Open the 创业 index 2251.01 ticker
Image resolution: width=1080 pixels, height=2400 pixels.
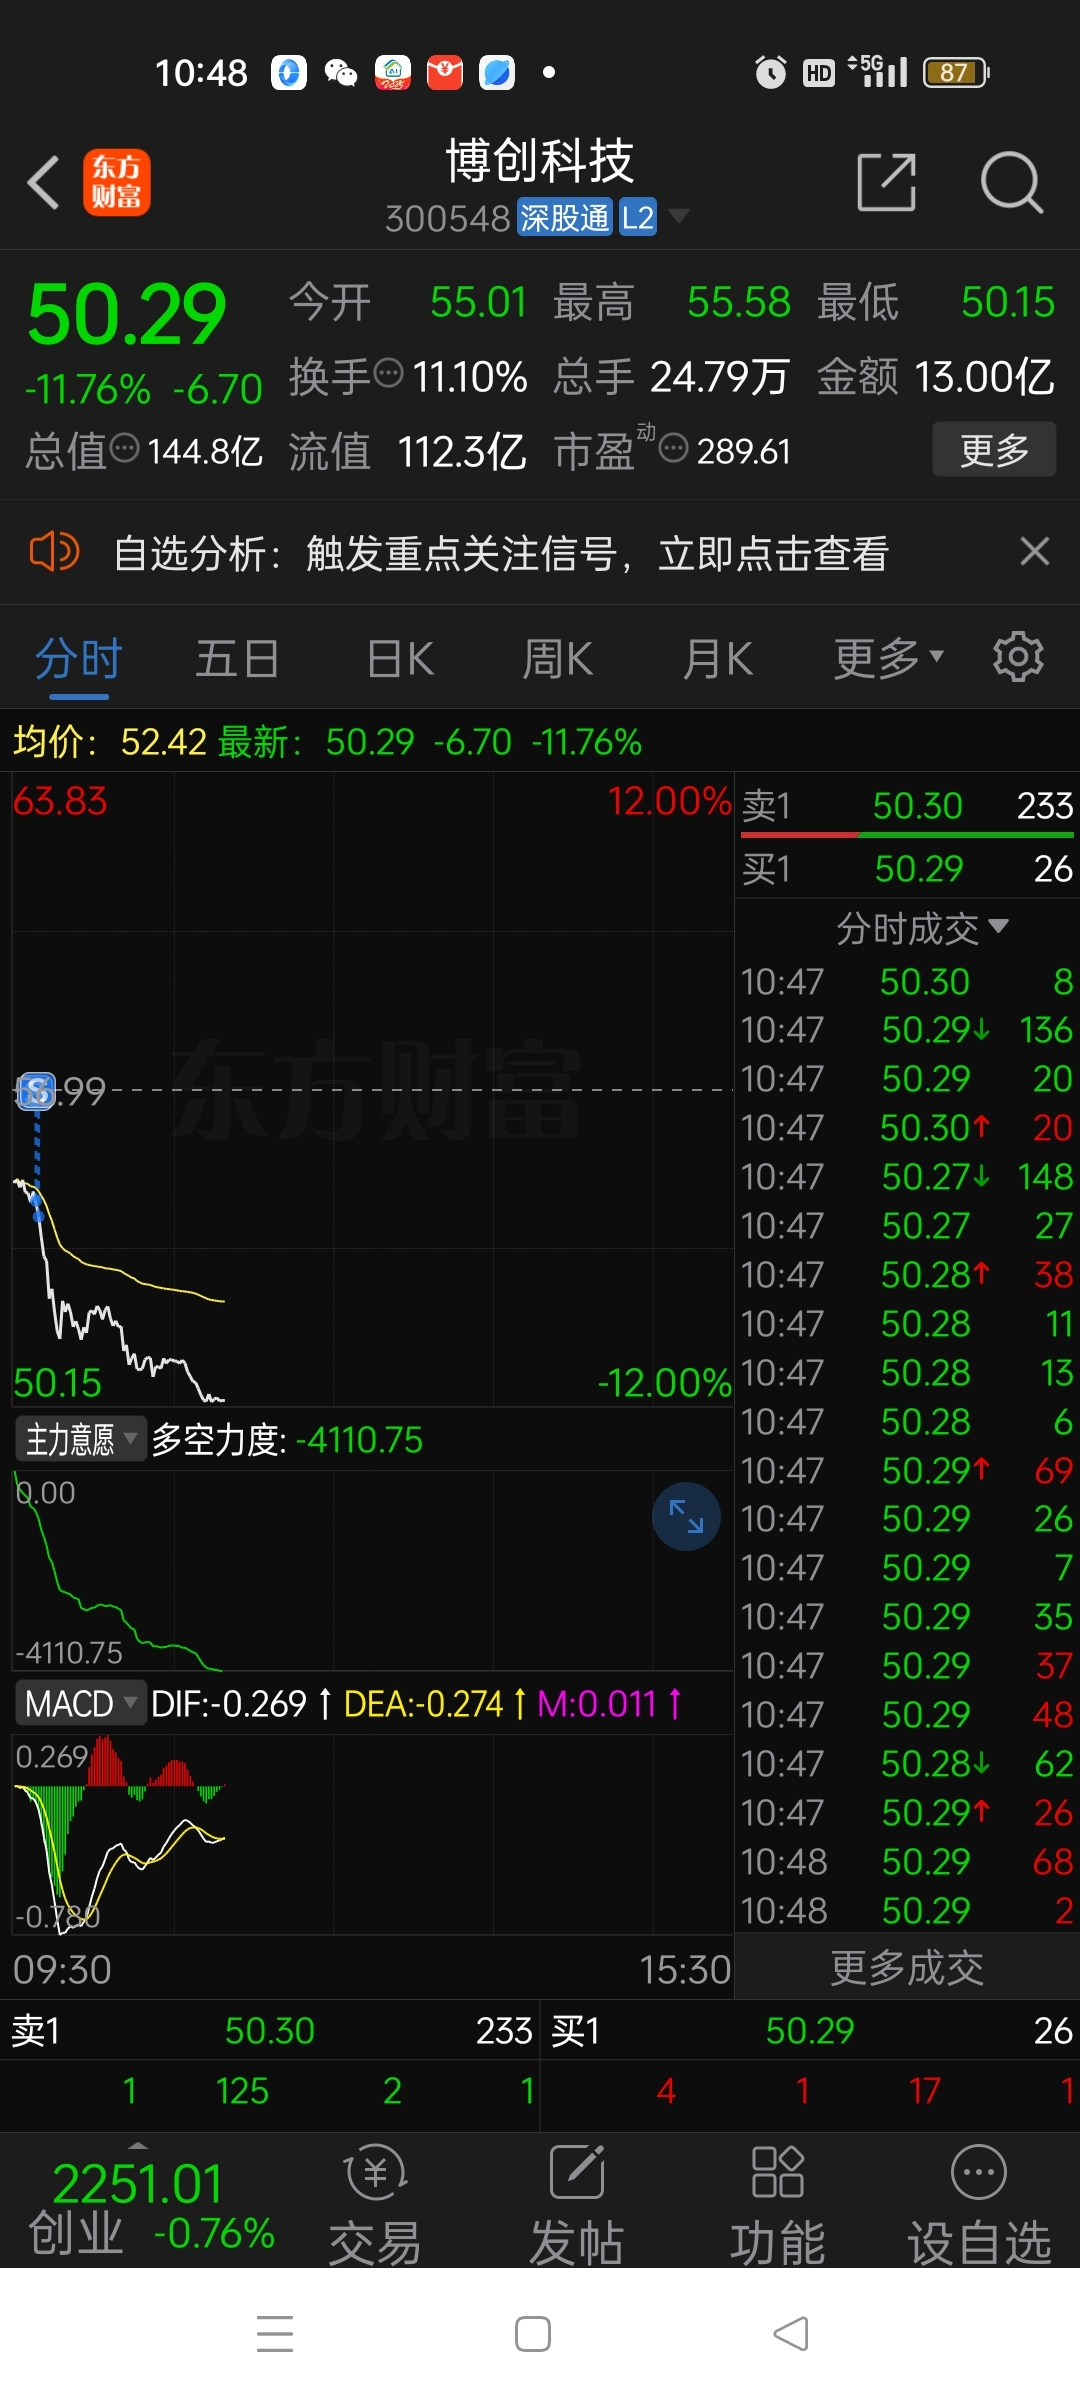pyautogui.click(x=150, y=2208)
